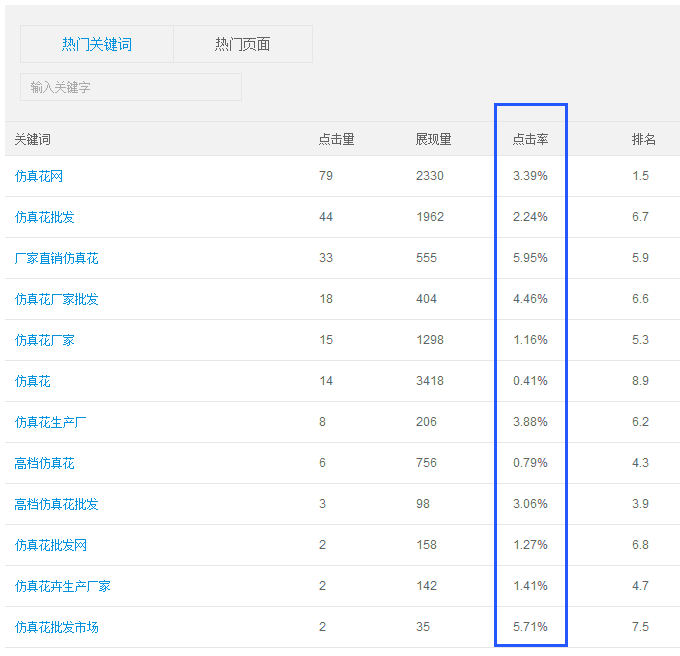Viewport: 680px width, 656px height.
Task: Sort by the 展现量 column header
Action: 433,139
